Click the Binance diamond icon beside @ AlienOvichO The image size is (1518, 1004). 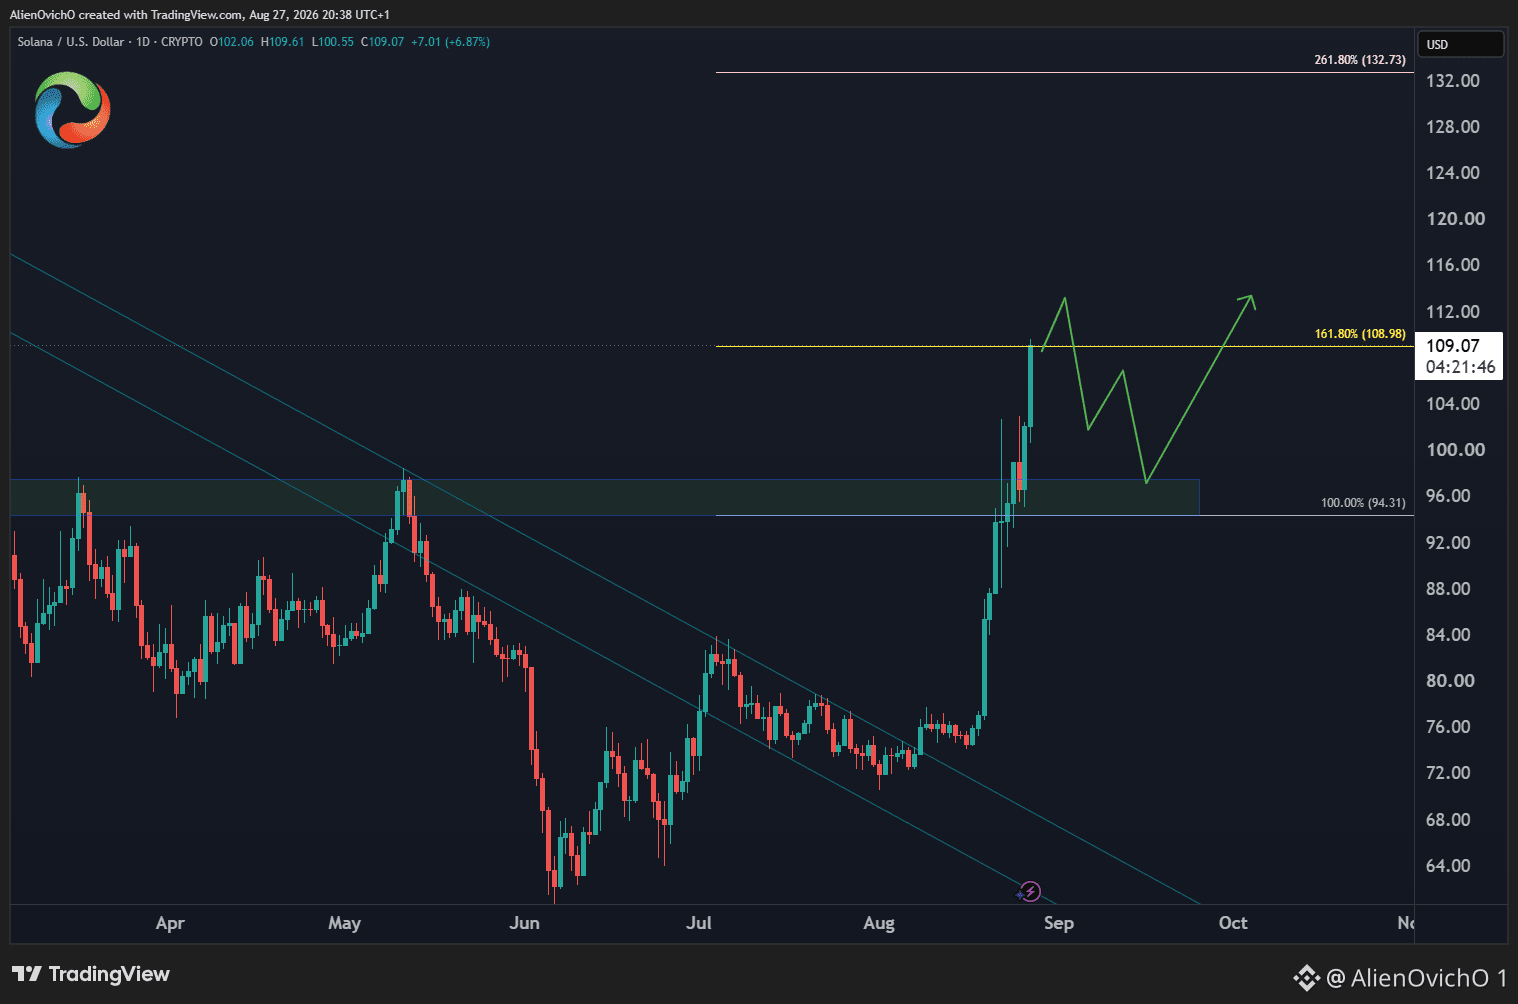pyautogui.click(x=1306, y=978)
